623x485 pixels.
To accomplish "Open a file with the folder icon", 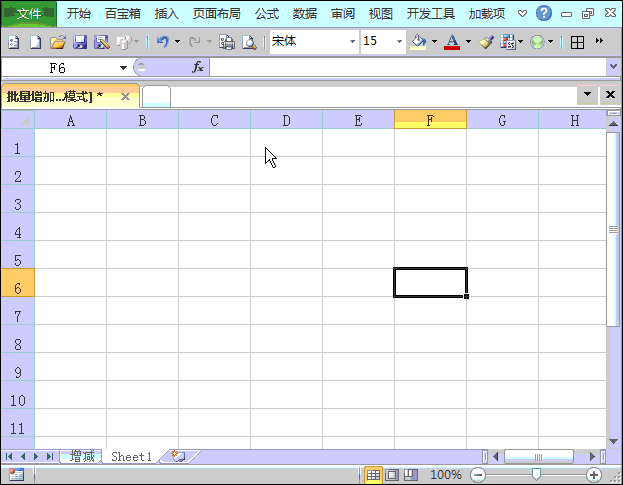I will point(58,42).
